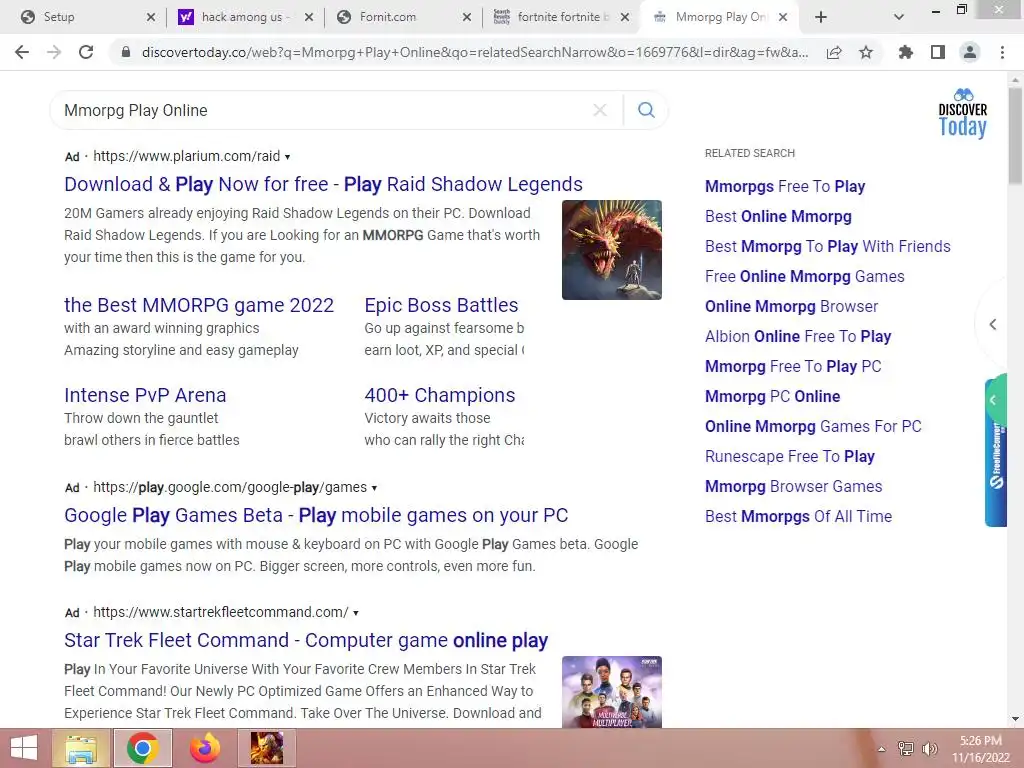Open Online Mmorpg Games For PC
Viewport: 1024px width, 768px height.
[x=813, y=426]
